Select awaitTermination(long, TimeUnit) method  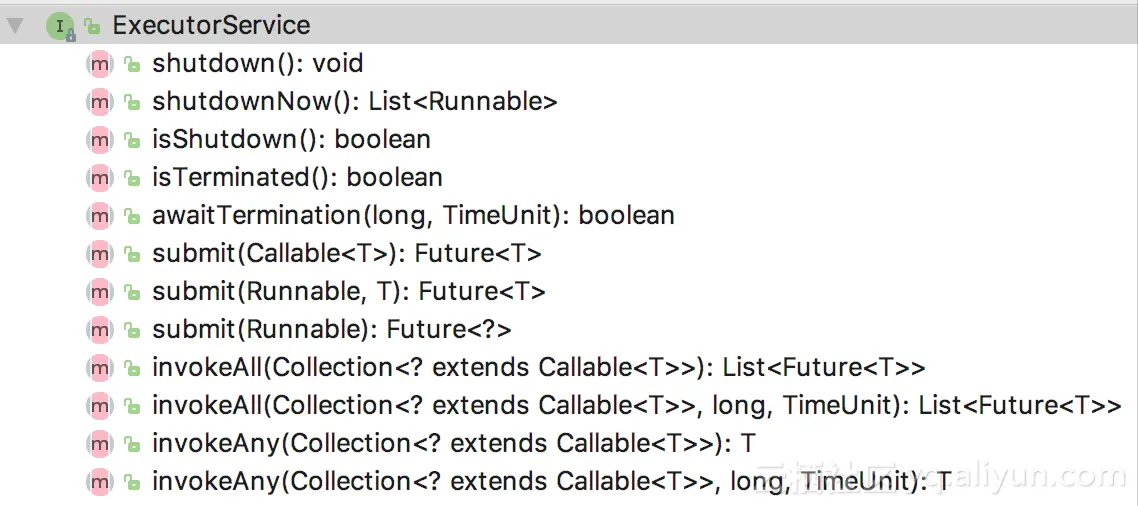pos(413,216)
